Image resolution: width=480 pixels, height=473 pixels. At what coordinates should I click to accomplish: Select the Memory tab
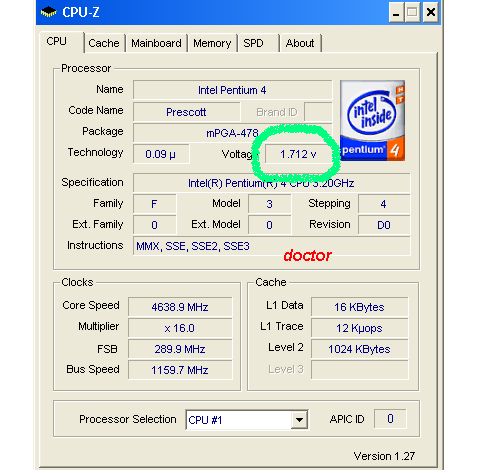212,43
